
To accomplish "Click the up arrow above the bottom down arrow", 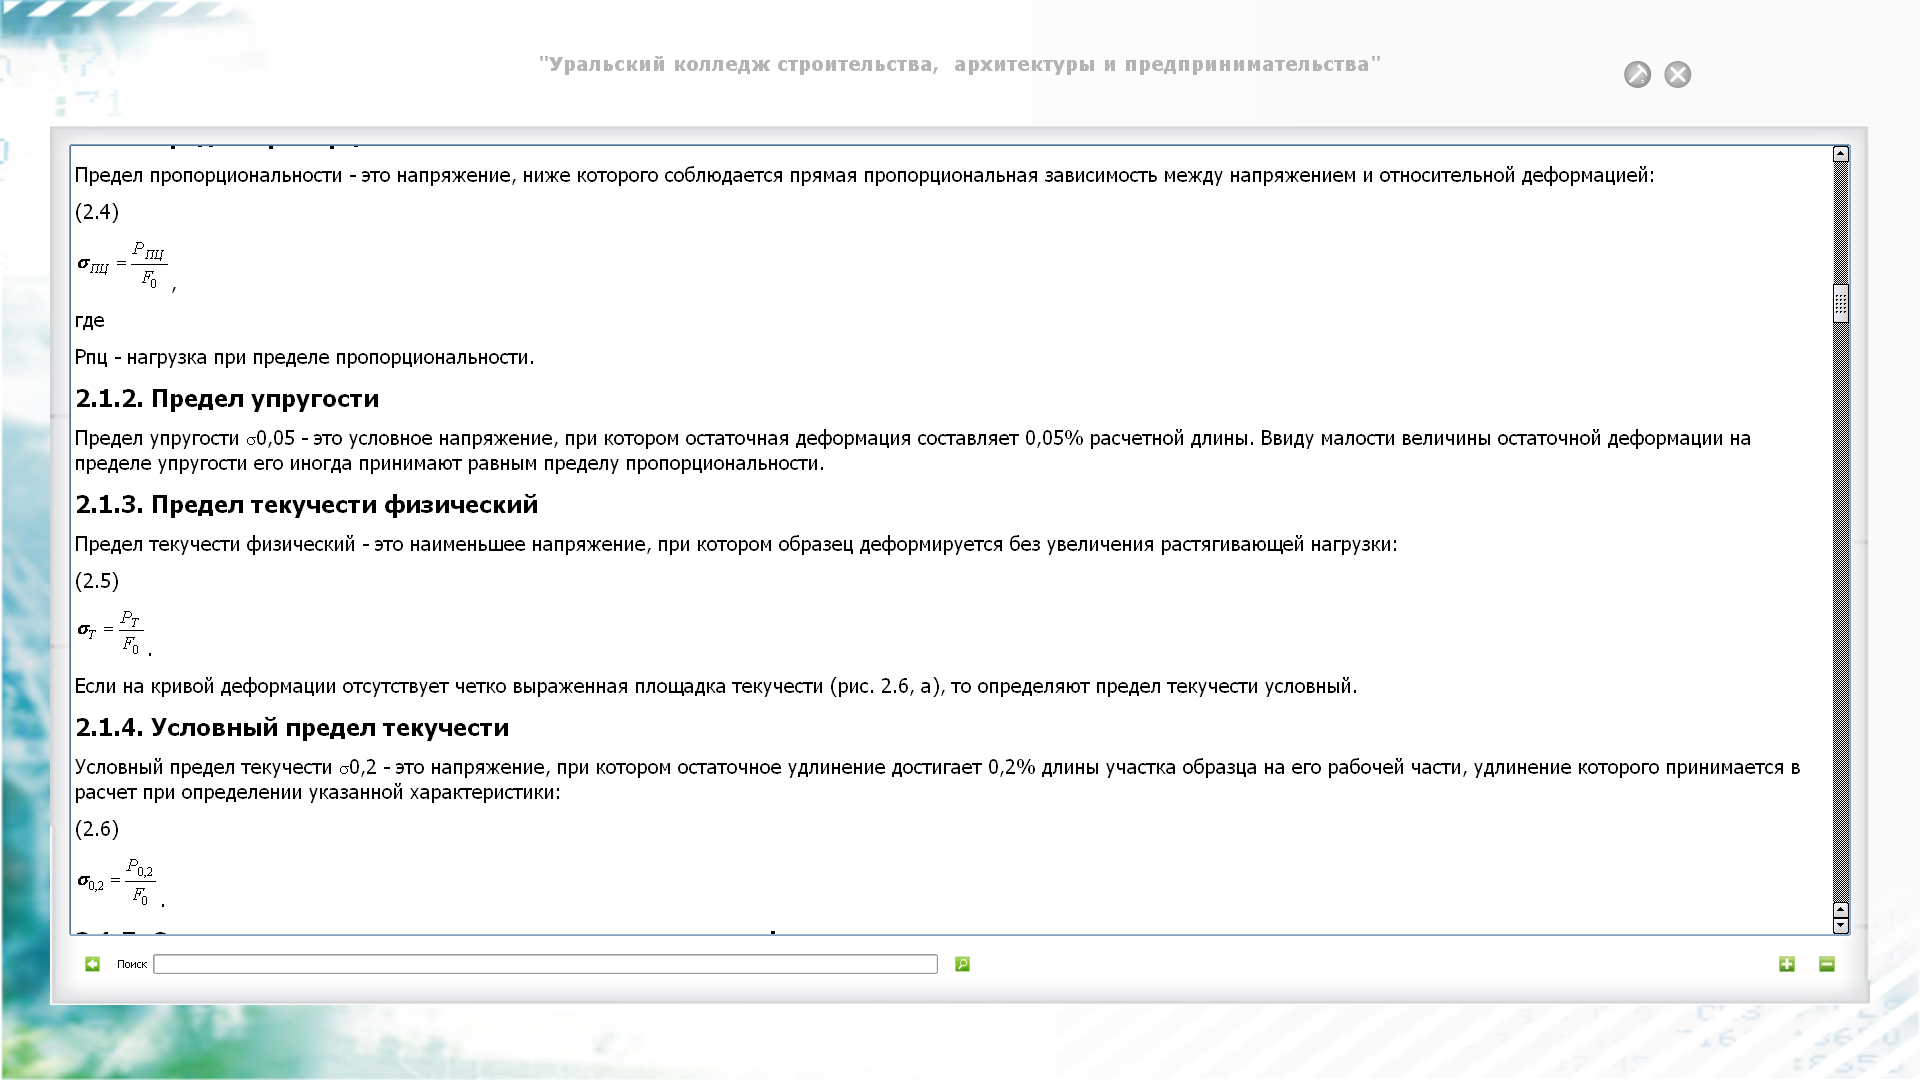I will pyautogui.click(x=1841, y=909).
